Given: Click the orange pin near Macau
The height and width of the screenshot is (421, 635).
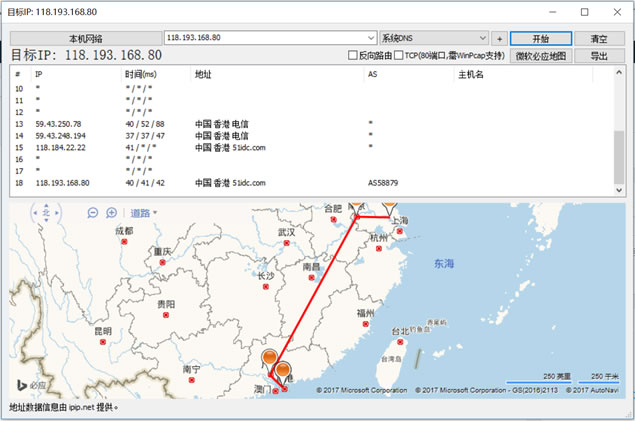Looking at the screenshot, I should click(269, 359).
